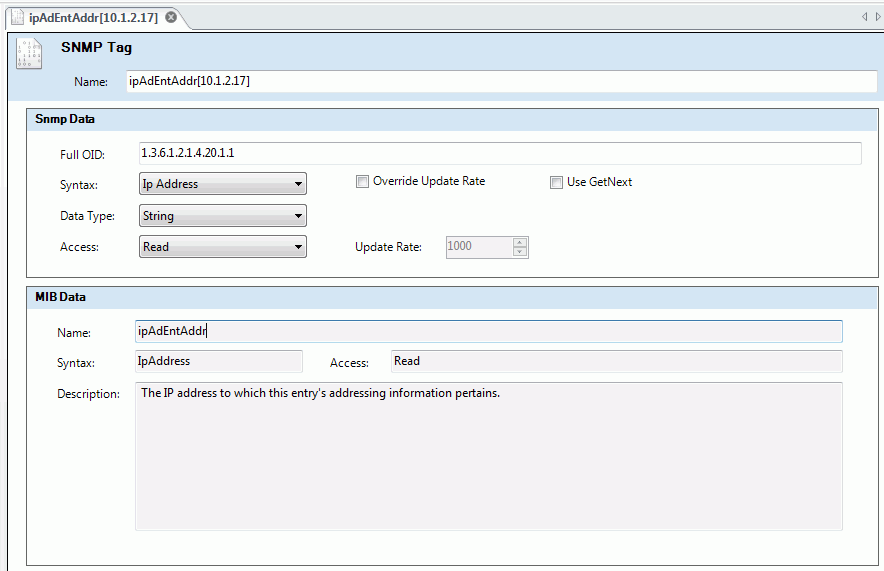Image resolution: width=884 pixels, height=571 pixels.
Task: Focus the MIB Data Name field
Action: pos(488,332)
